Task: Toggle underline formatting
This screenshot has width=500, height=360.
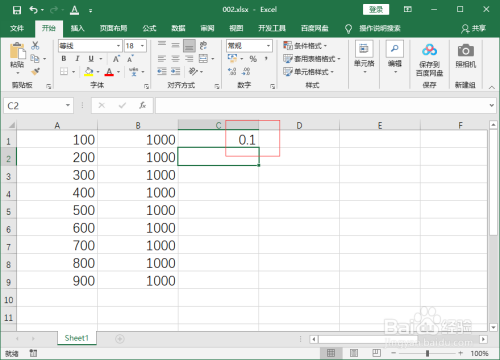Action: point(91,59)
